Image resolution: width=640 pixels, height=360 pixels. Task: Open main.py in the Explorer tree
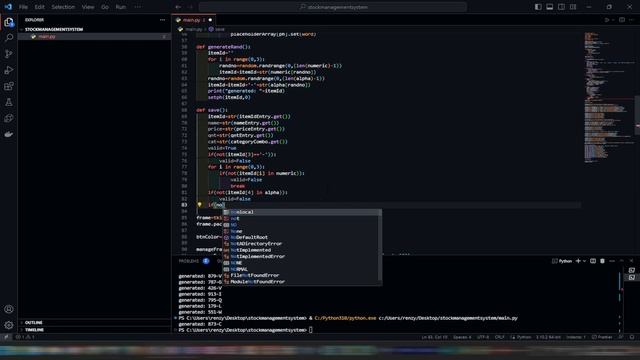click(x=94, y=36)
